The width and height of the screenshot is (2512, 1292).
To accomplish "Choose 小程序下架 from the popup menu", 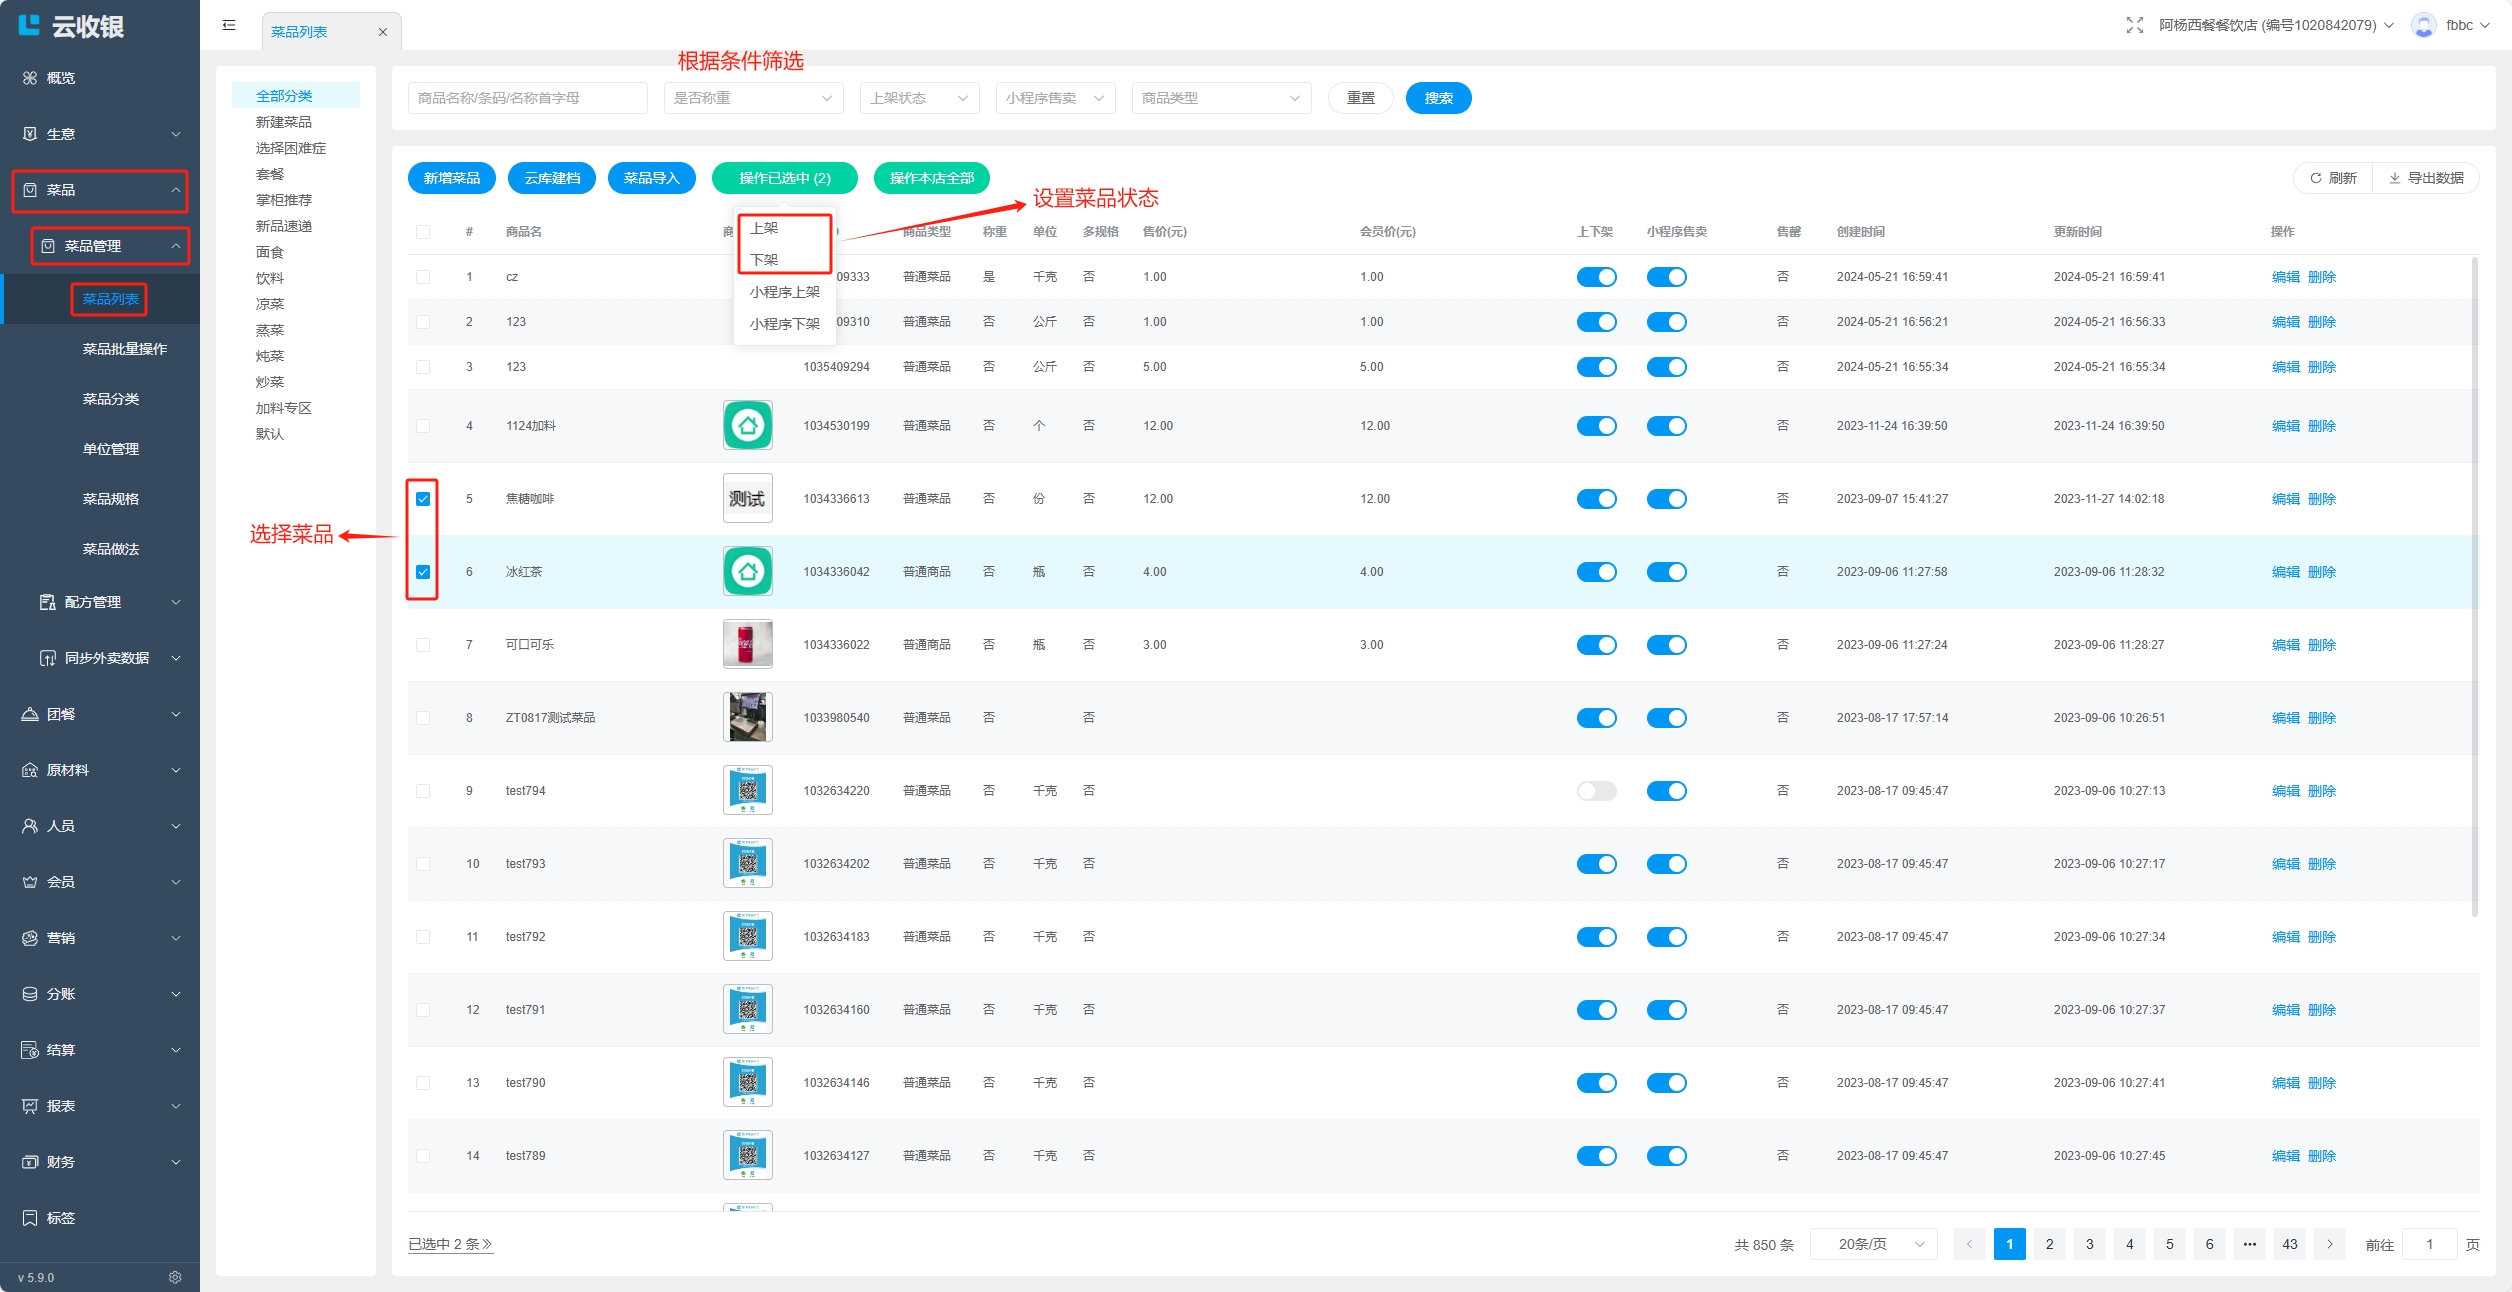I will click(784, 324).
